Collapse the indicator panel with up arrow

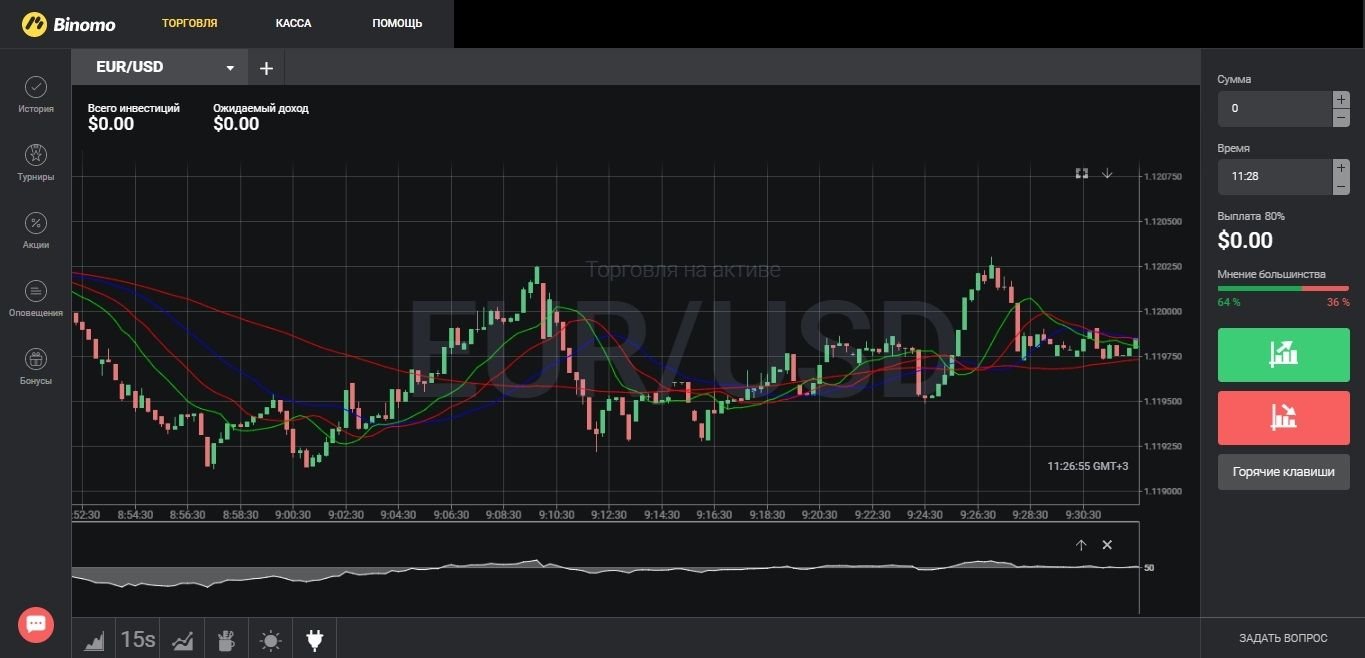[1081, 545]
